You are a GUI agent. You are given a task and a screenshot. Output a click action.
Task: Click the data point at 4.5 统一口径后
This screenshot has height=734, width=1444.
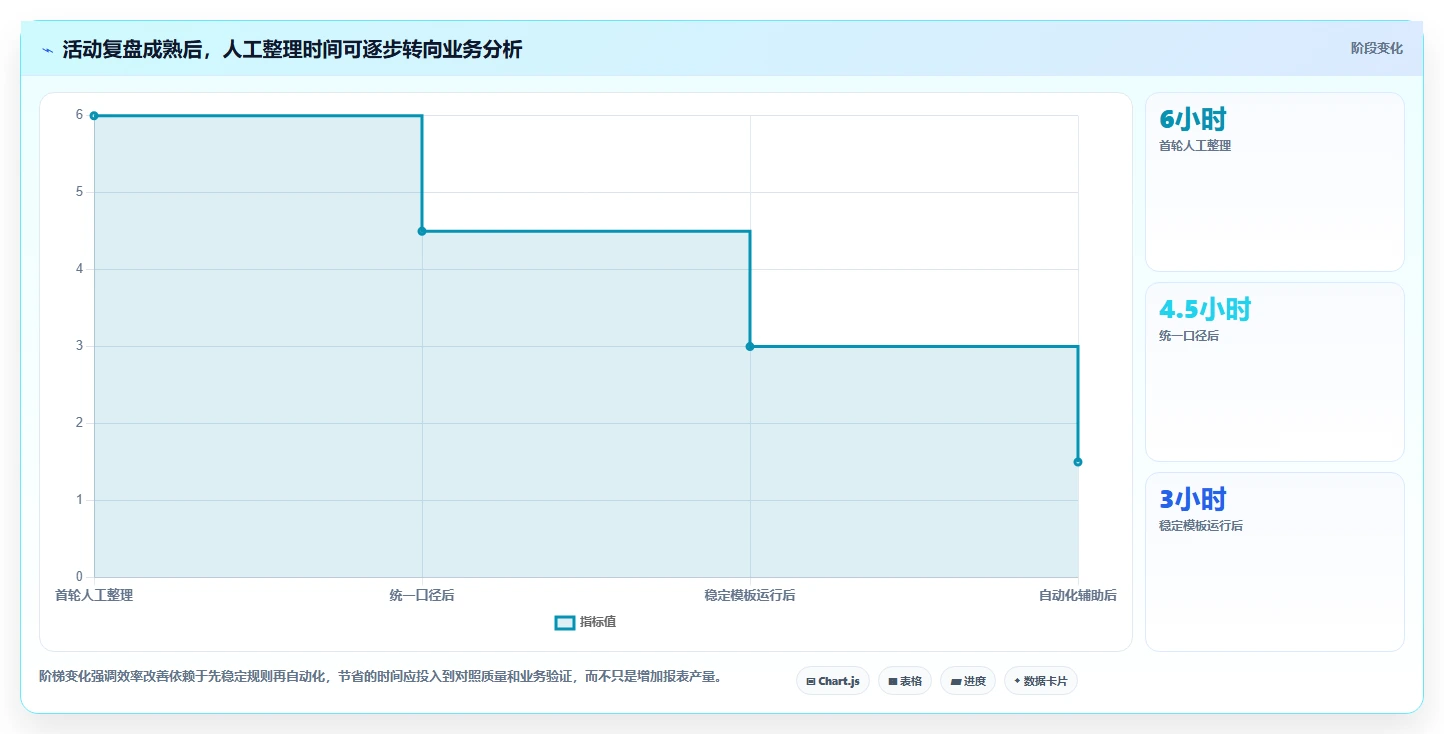click(422, 231)
